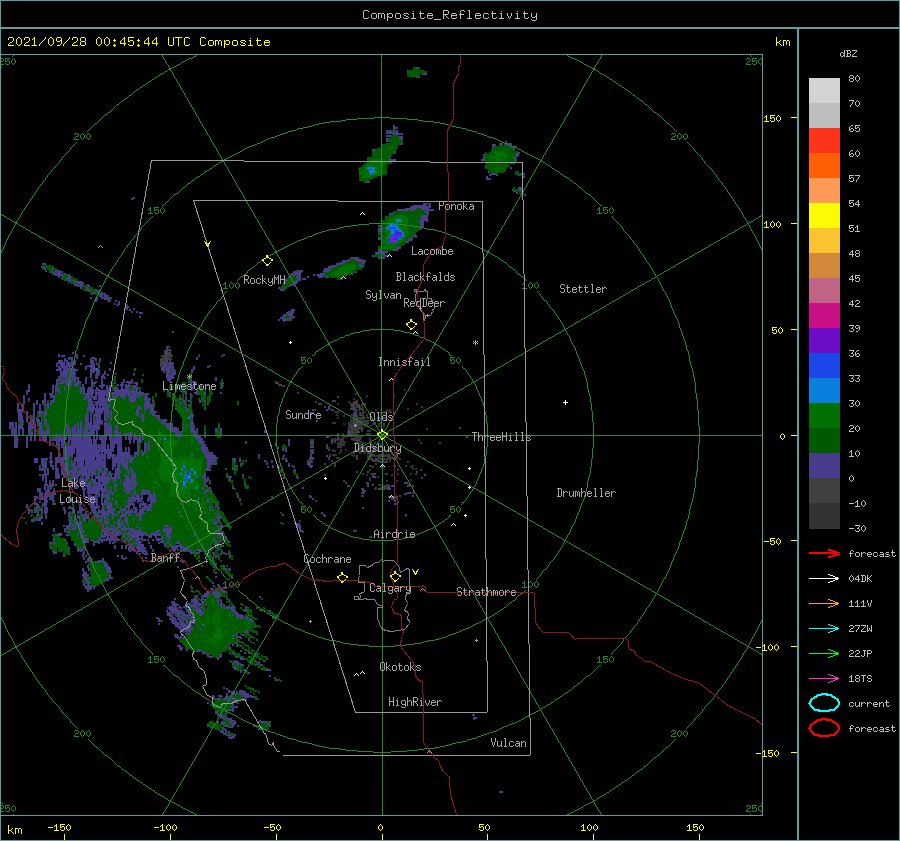
Task: Click yellow diamond marker inside Calgary outline
Action: pos(395,576)
